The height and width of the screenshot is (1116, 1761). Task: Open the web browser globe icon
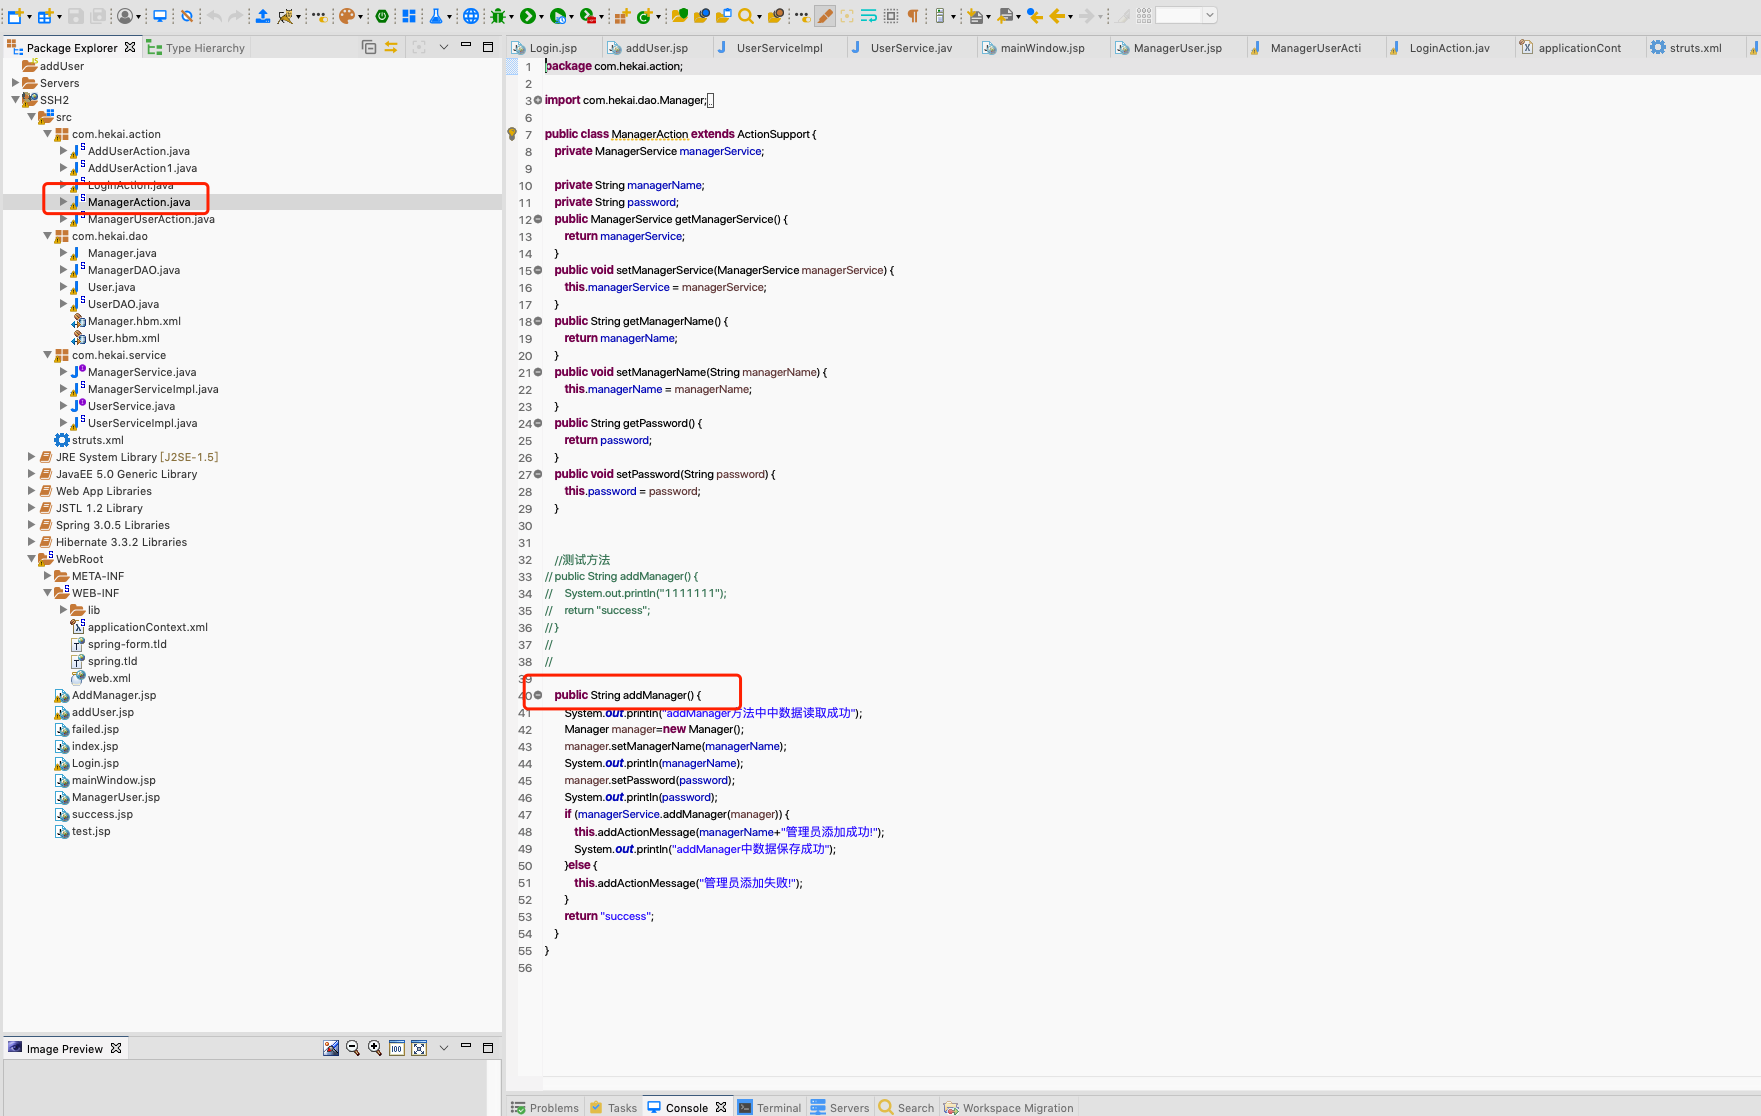coord(471,16)
